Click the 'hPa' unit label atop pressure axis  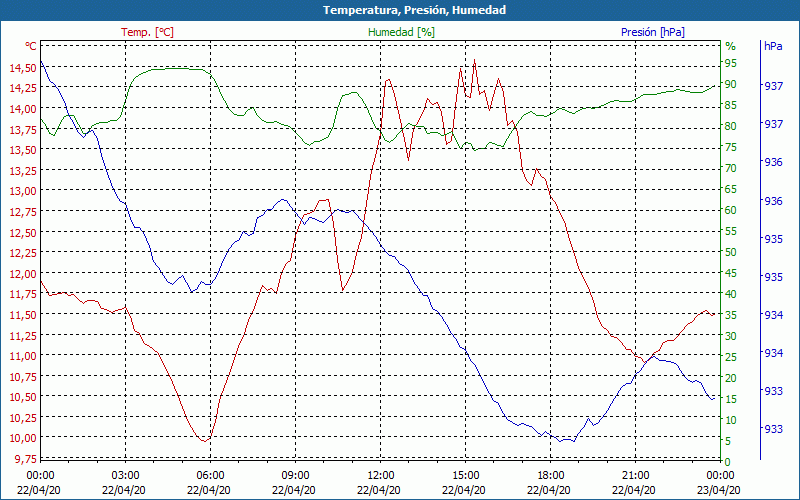click(773, 46)
